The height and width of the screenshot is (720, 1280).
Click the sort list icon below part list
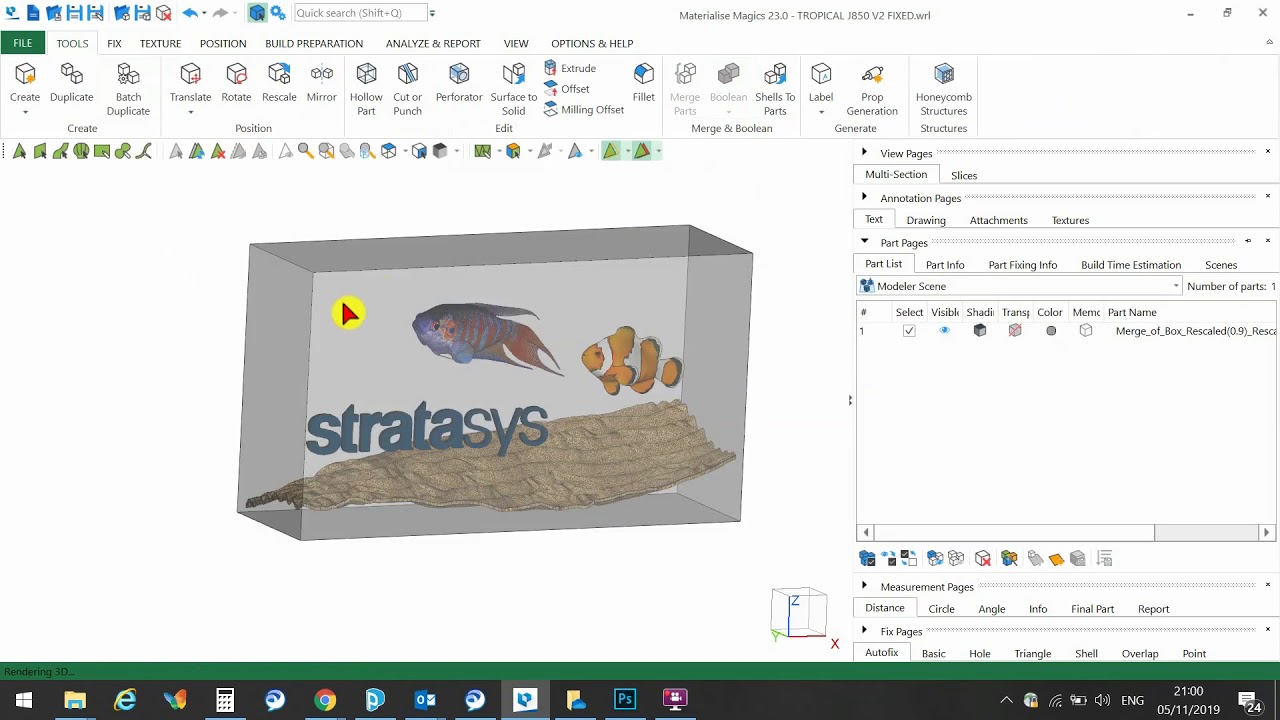tap(1104, 559)
